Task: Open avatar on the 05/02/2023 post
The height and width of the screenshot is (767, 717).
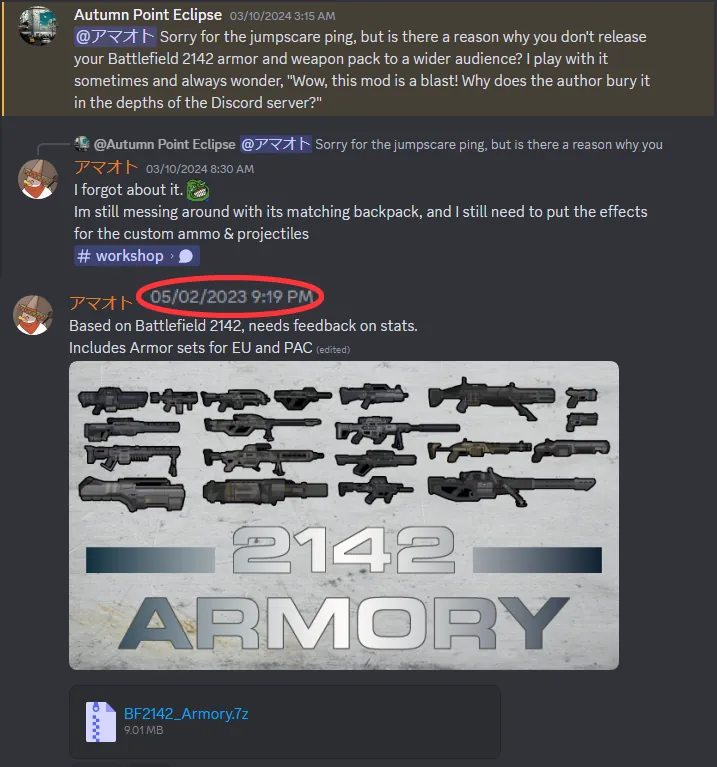Action: 33,315
